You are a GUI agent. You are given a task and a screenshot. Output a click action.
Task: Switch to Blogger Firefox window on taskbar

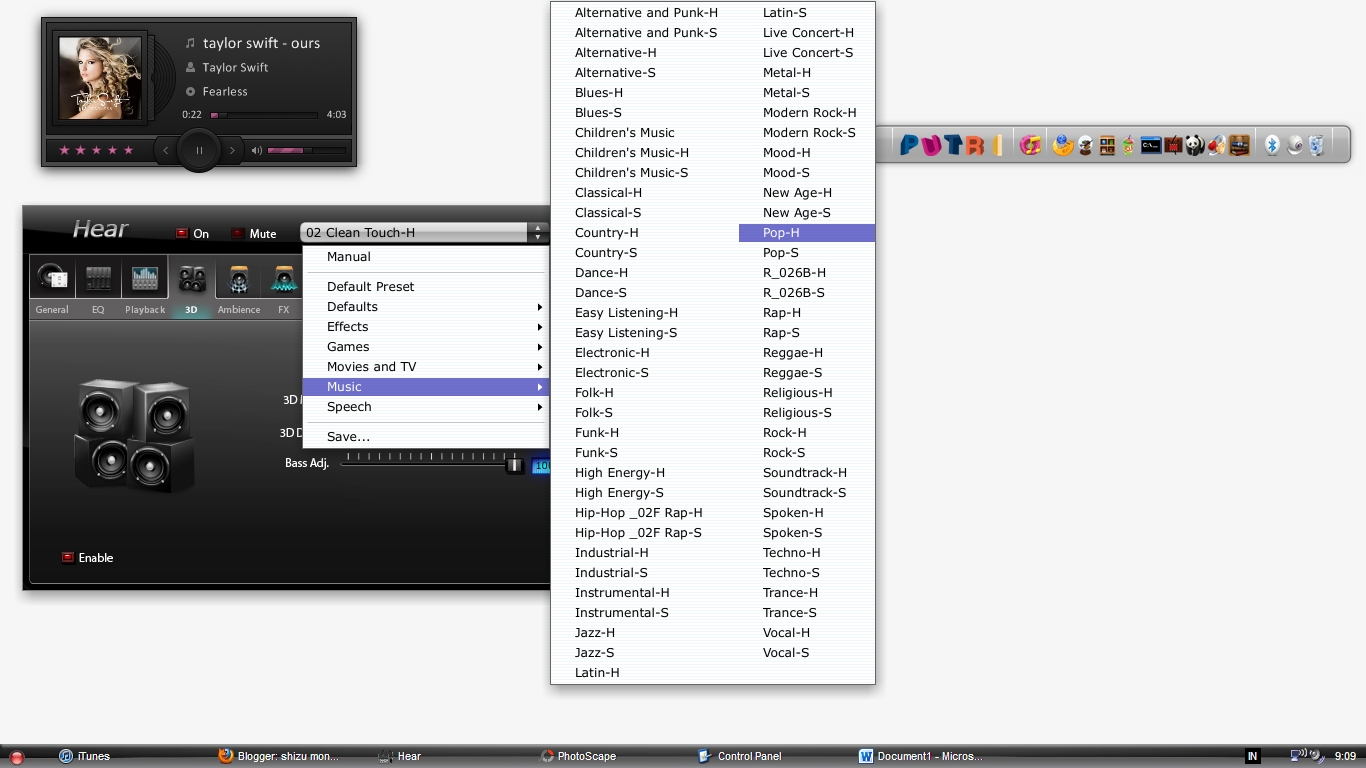click(x=280, y=756)
